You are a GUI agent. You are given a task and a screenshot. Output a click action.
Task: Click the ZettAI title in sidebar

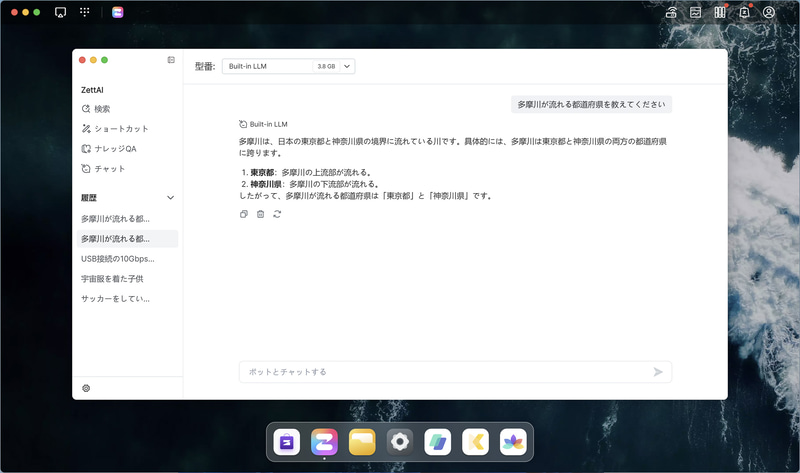[92, 90]
